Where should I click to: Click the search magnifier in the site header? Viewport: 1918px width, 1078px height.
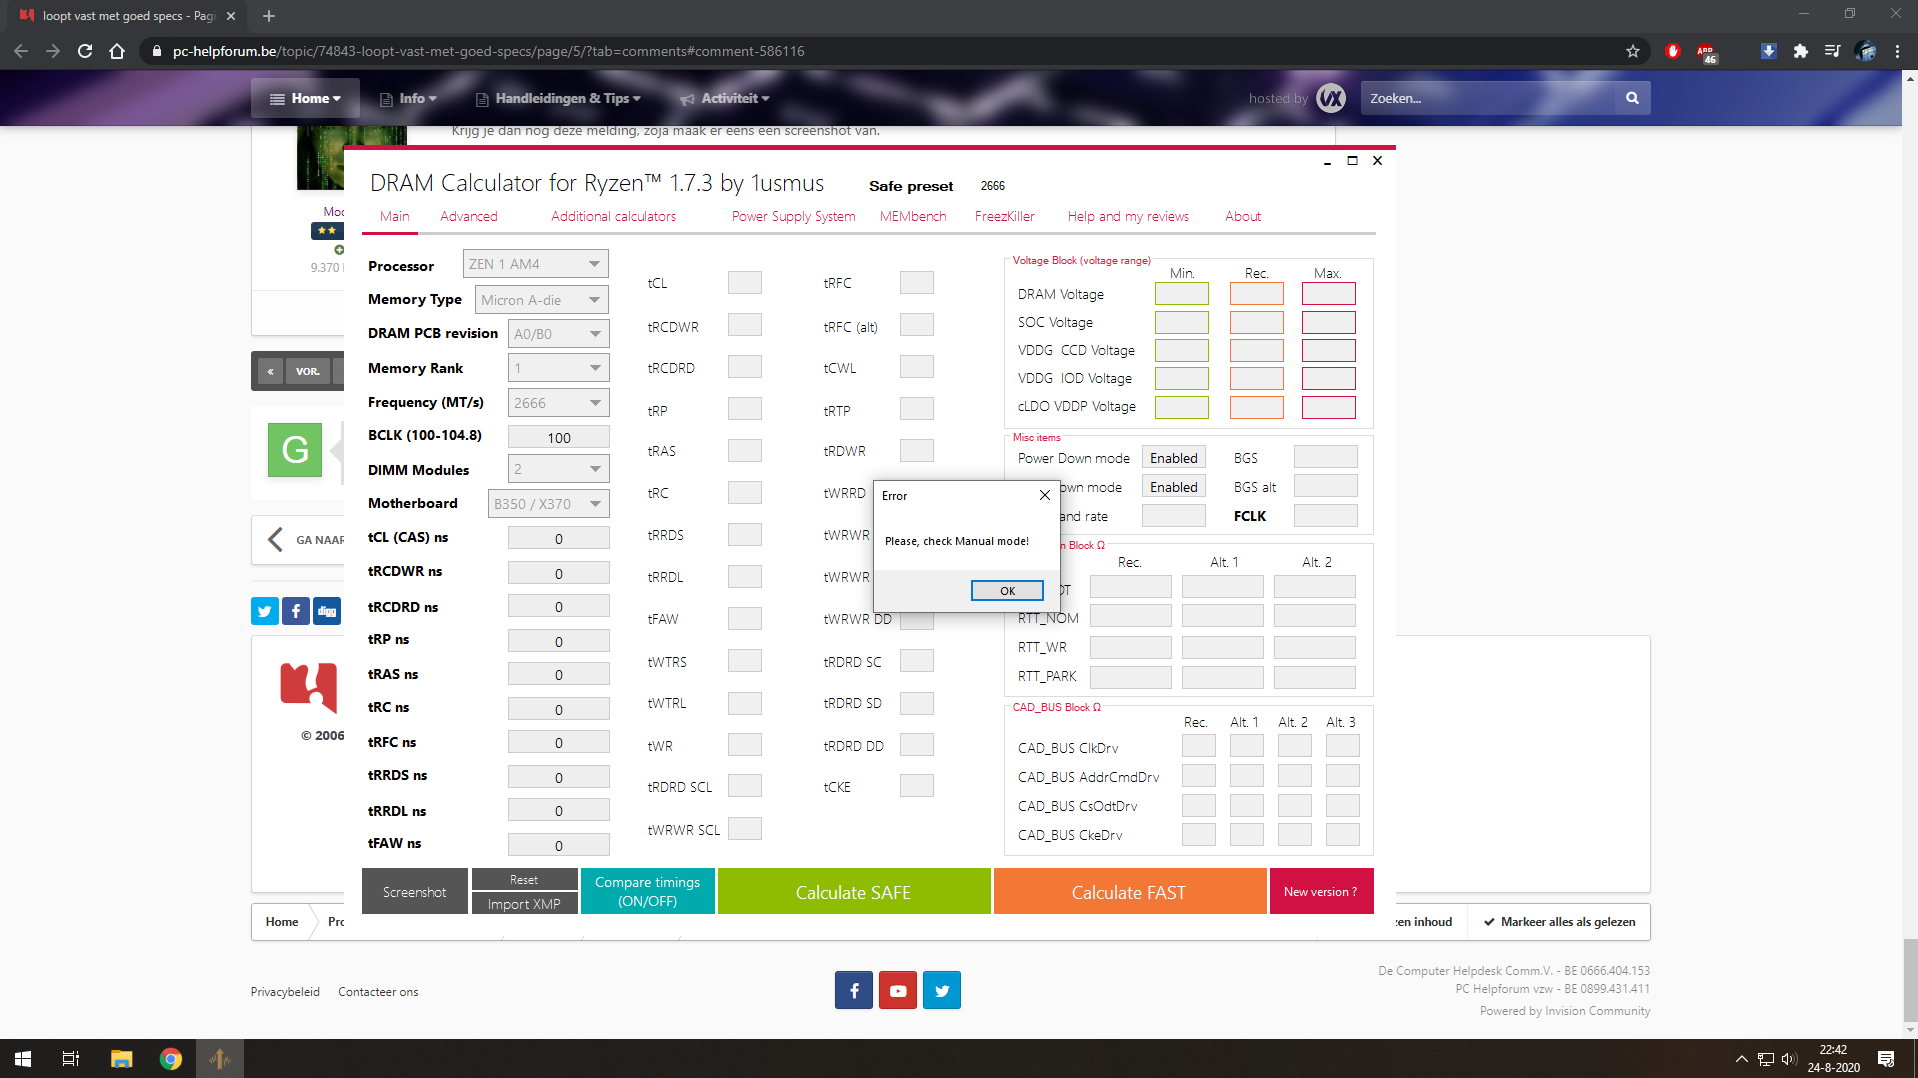[x=1632, y=98]
